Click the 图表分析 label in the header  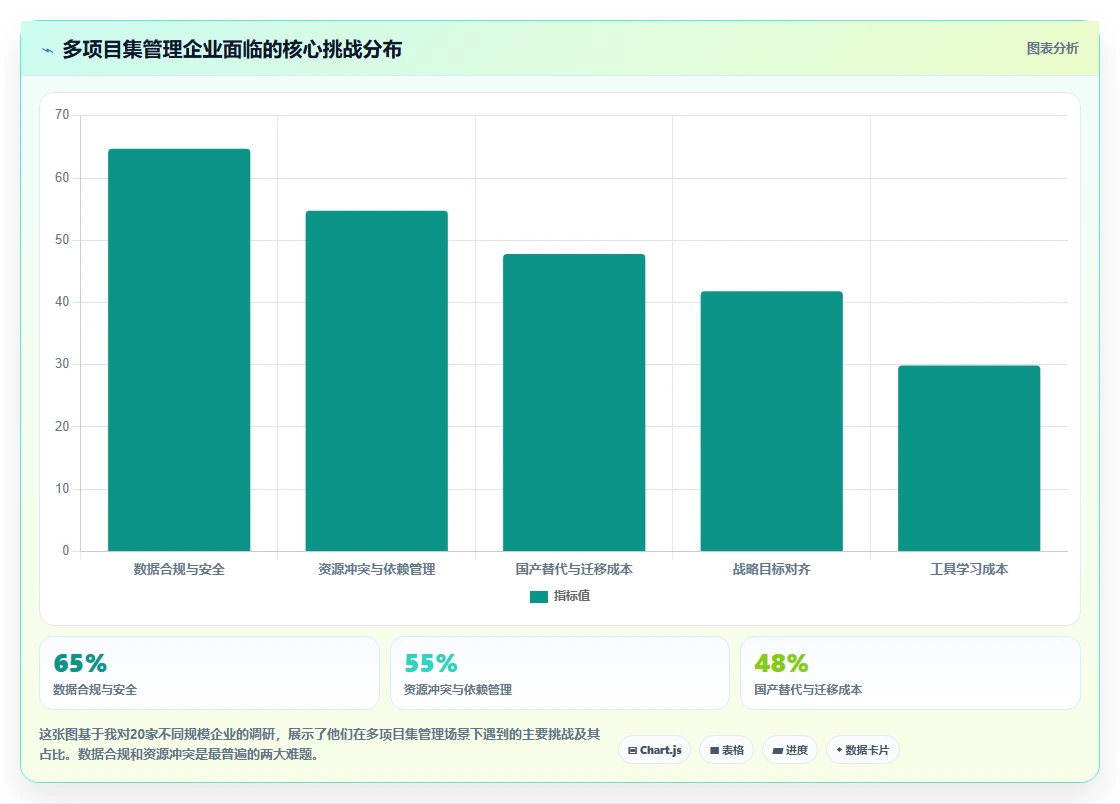pos(1052,49)
